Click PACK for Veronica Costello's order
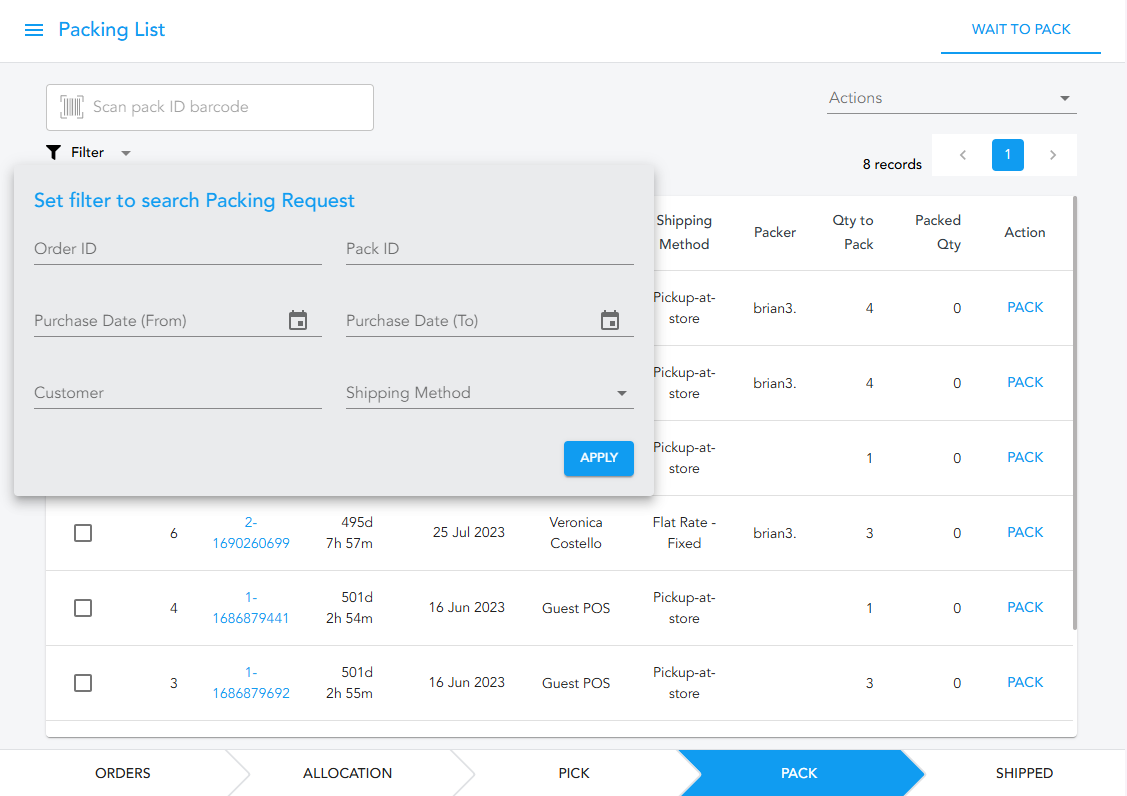Viewport: 1127px width, 796px height. coord(1024,532)
